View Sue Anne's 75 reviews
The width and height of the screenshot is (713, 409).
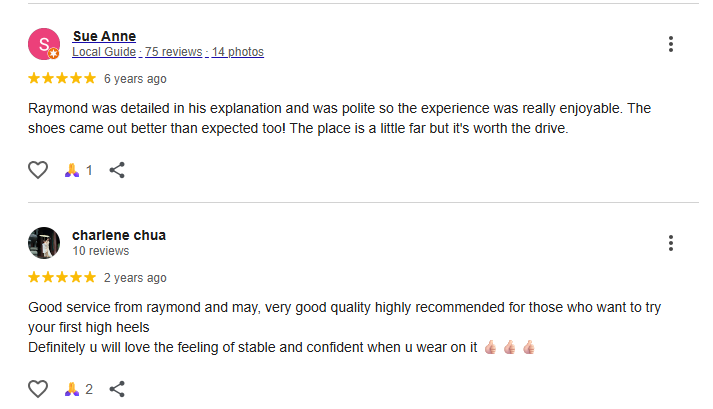[174, 52]
